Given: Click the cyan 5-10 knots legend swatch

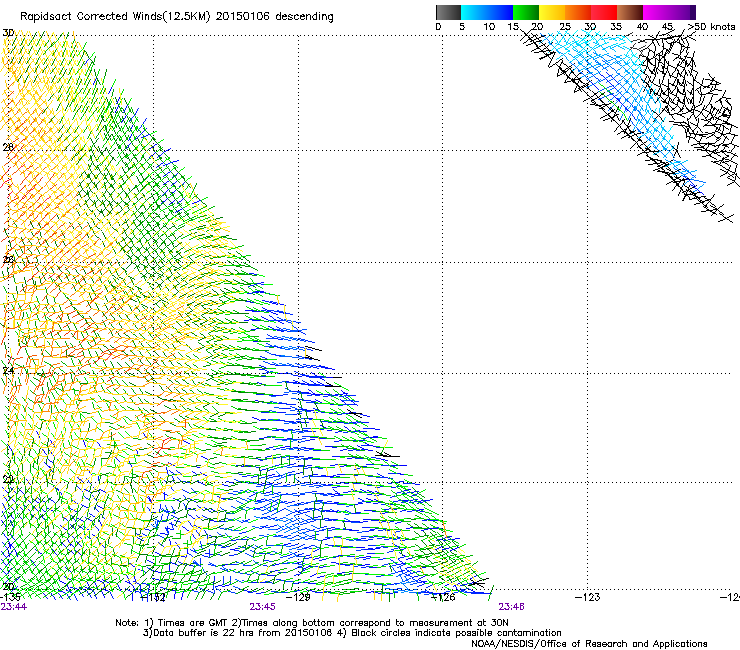Looking at the screenshot, I should click(474, 12).
